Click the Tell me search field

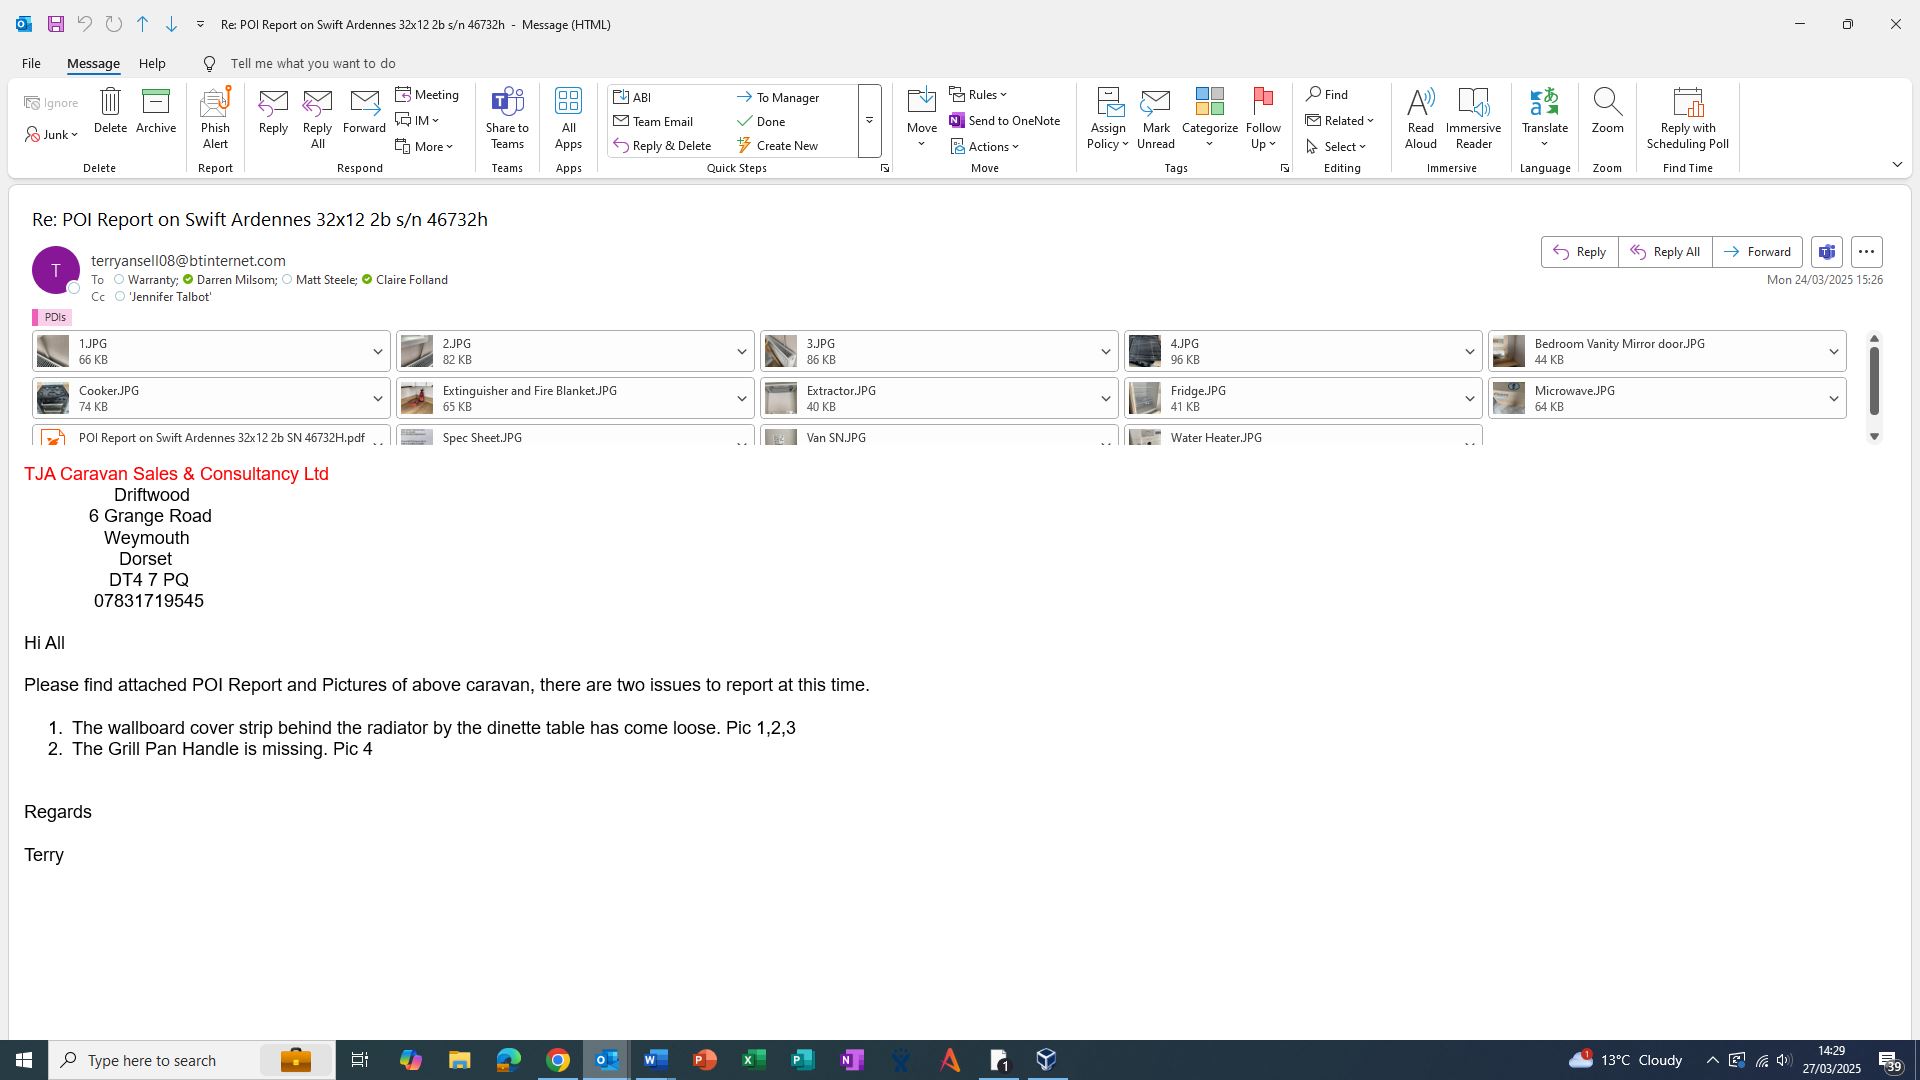(x=312, y=63)
